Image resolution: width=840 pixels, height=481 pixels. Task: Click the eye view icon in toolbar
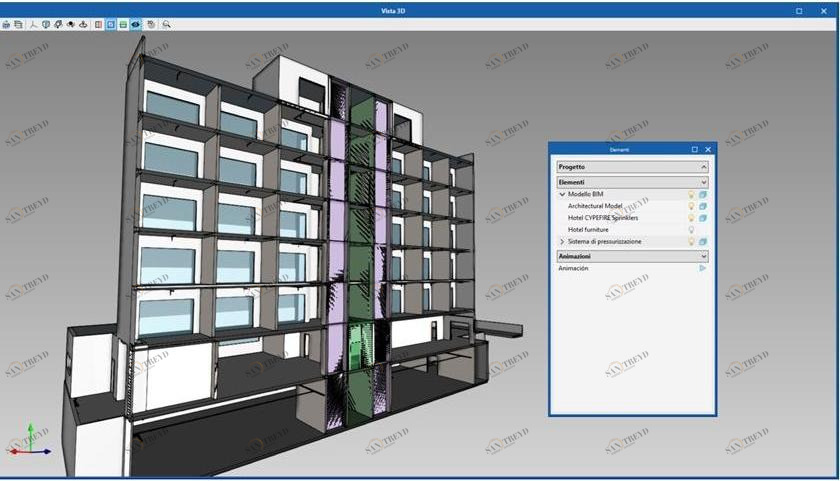click(135, 23)
